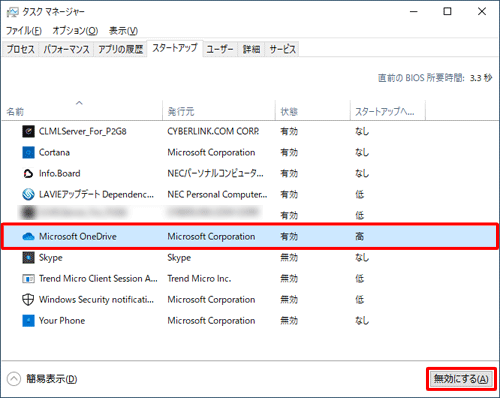Select the Skype entry name

pyautogui.click(x=51, y=258)
